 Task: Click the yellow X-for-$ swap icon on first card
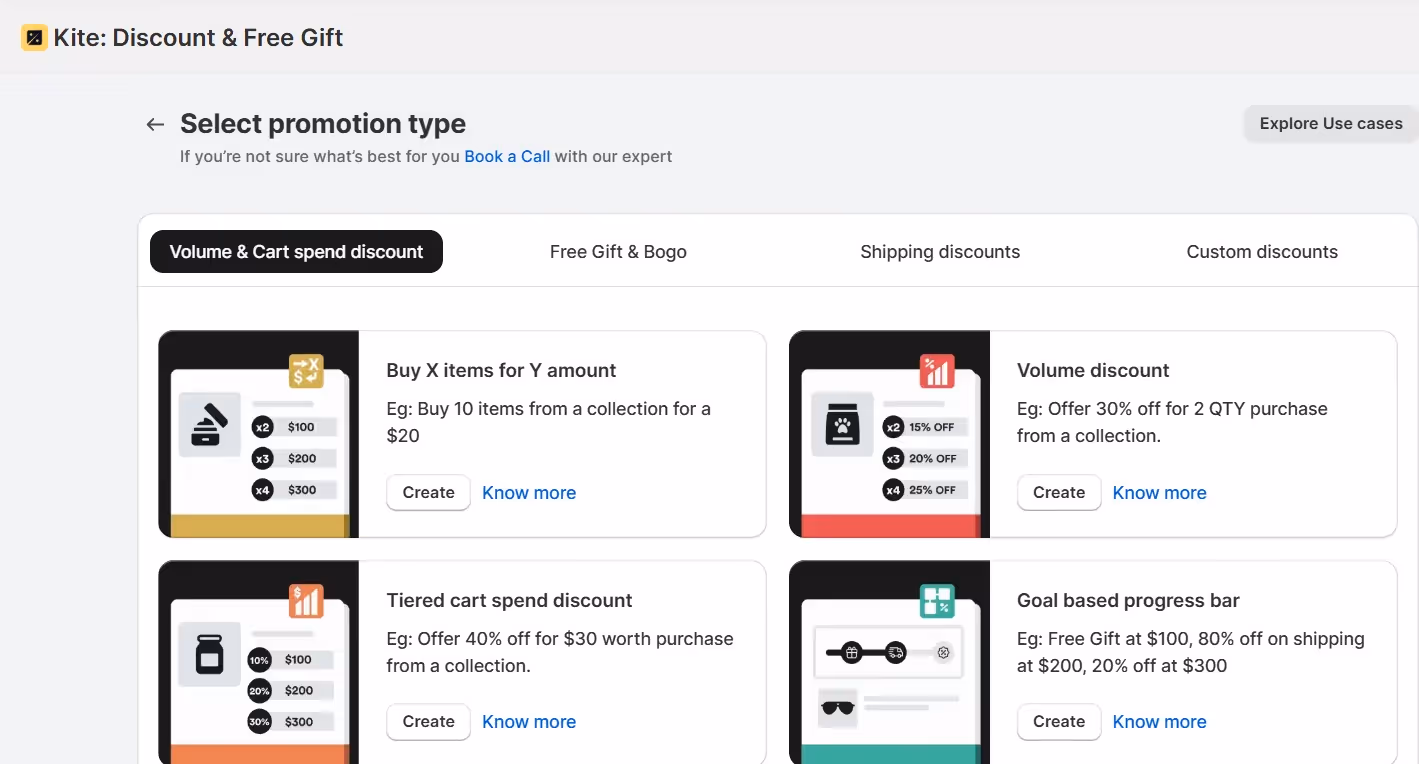(306, 371)
